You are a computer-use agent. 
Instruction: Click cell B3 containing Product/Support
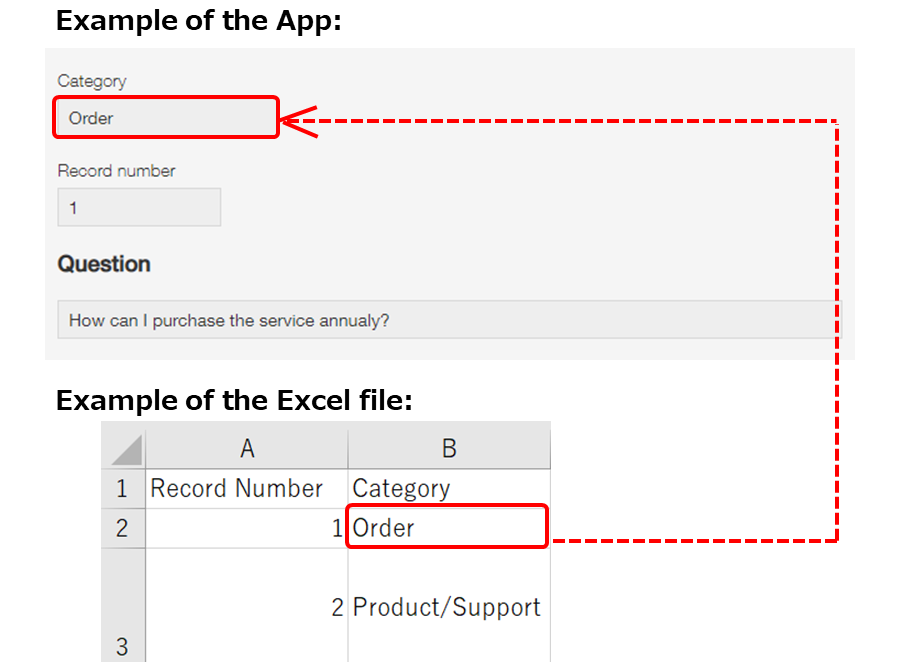[446, 606]
